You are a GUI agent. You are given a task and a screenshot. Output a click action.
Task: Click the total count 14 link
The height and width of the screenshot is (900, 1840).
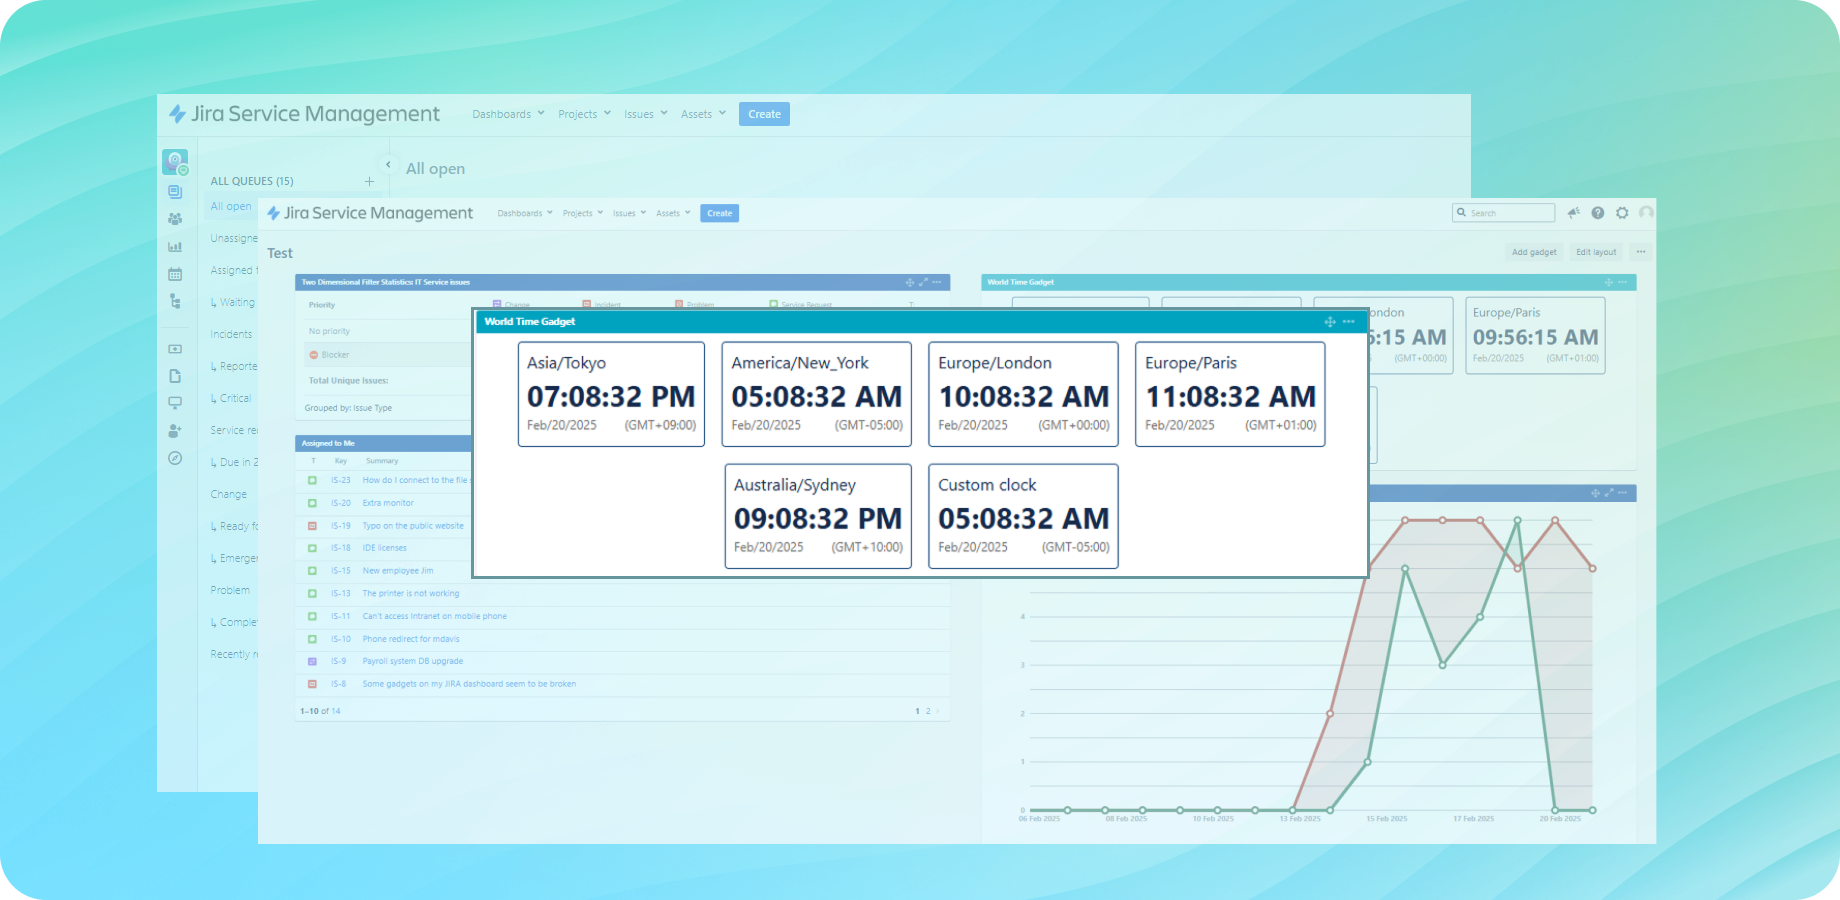click(x=336, y=711)
